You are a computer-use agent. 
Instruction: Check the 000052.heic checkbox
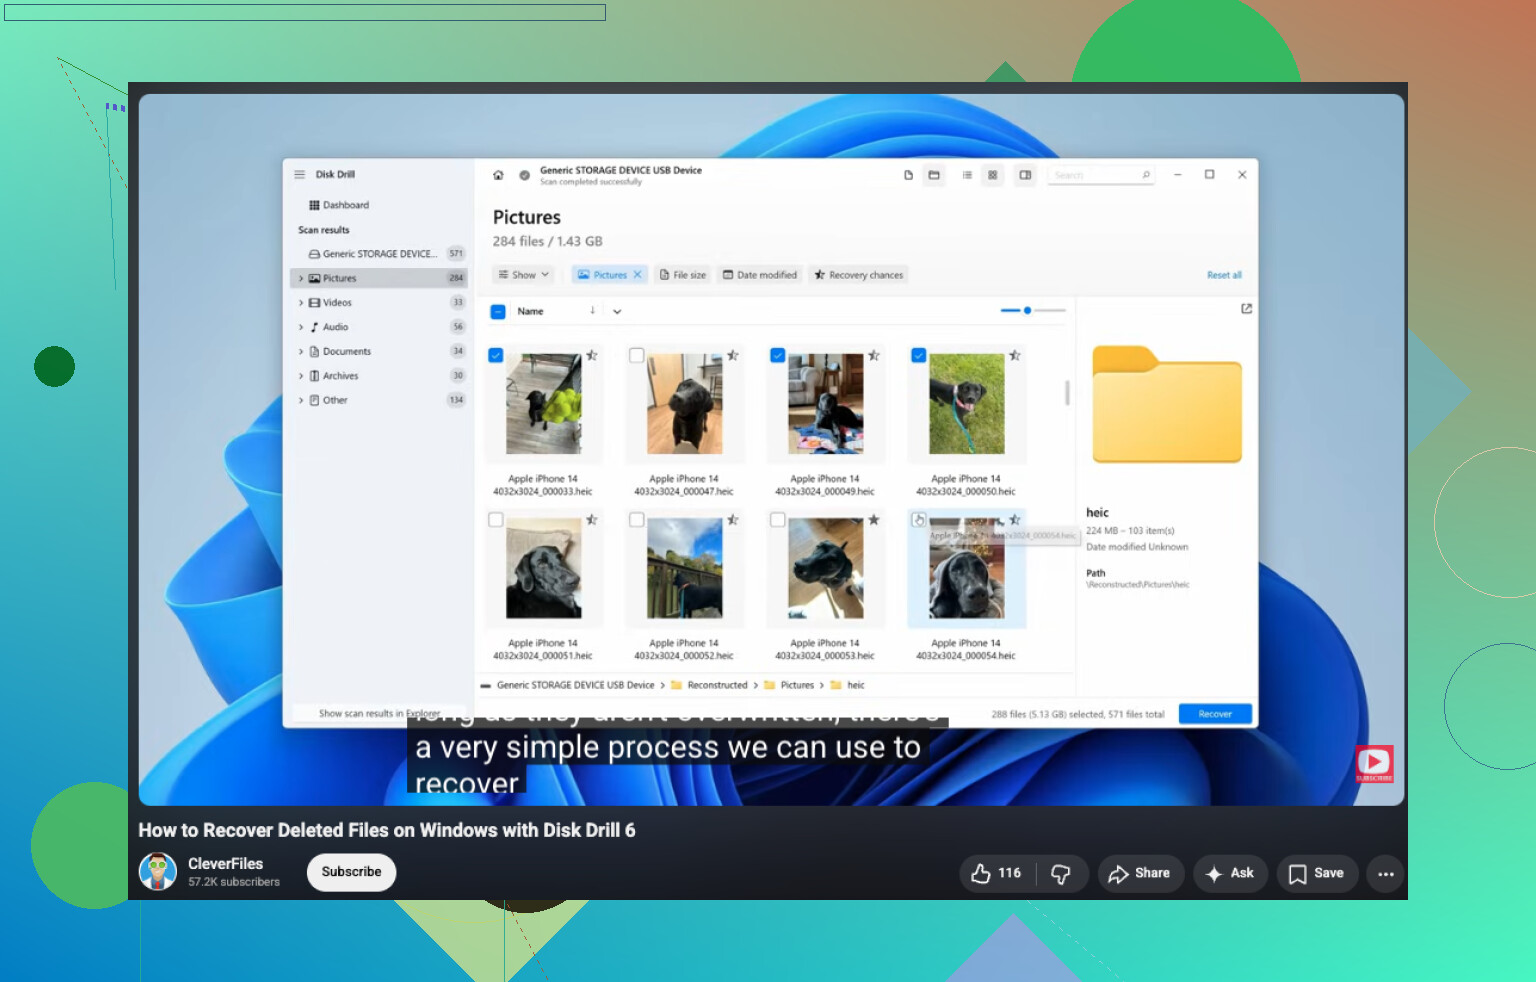(636, 520)
